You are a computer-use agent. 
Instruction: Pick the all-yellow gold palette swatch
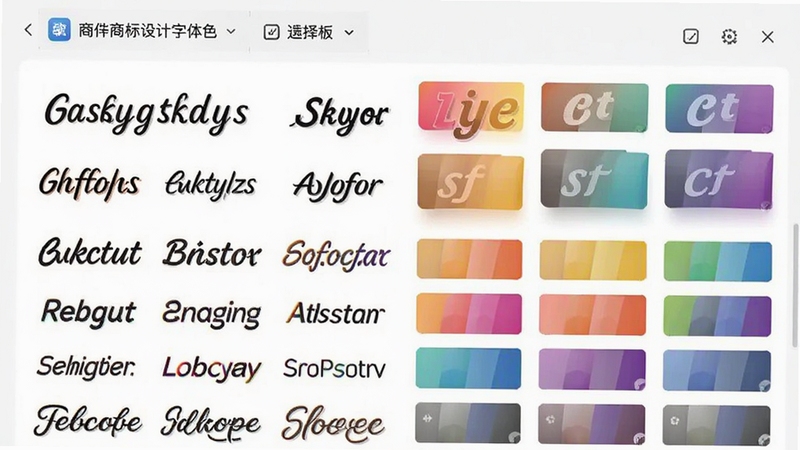click(593, 261)
